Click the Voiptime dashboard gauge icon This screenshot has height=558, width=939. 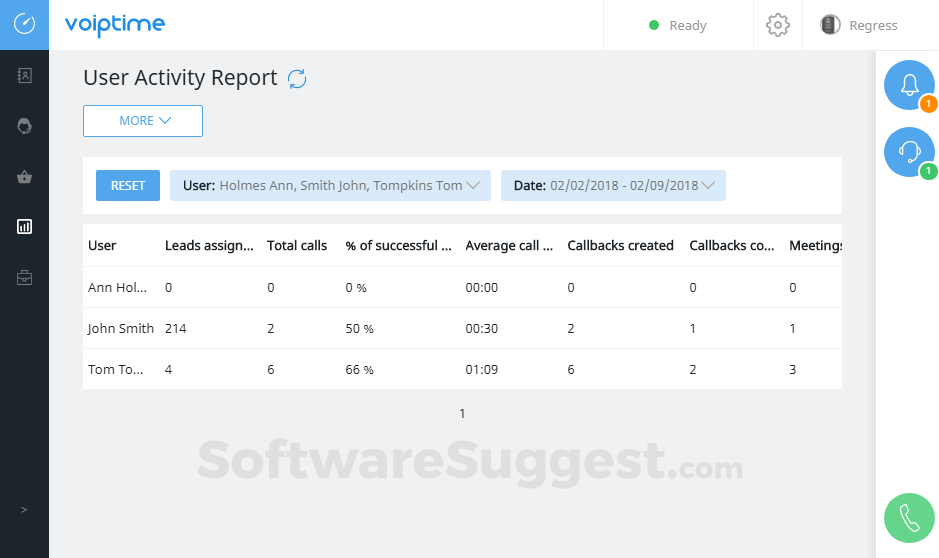pyautogui.click(x=24, y=25)
